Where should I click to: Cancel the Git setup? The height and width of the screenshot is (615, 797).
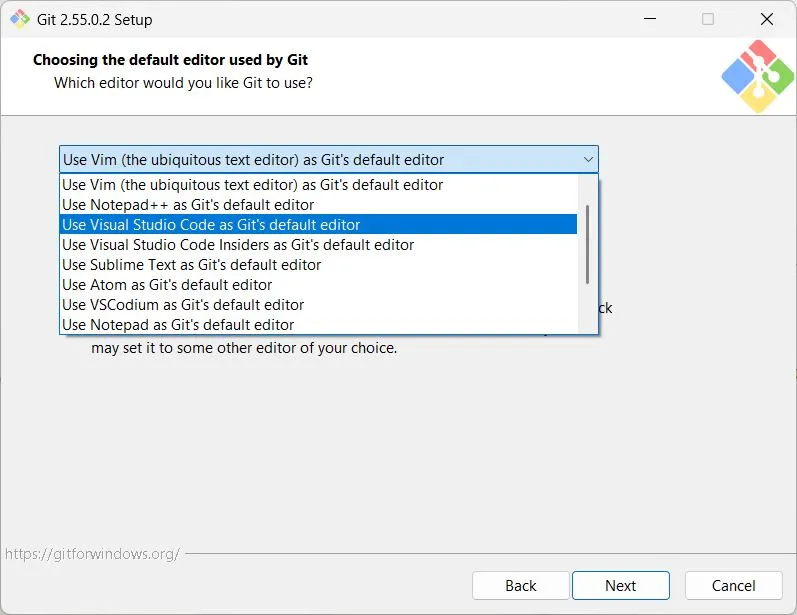(x=733, y=586)
